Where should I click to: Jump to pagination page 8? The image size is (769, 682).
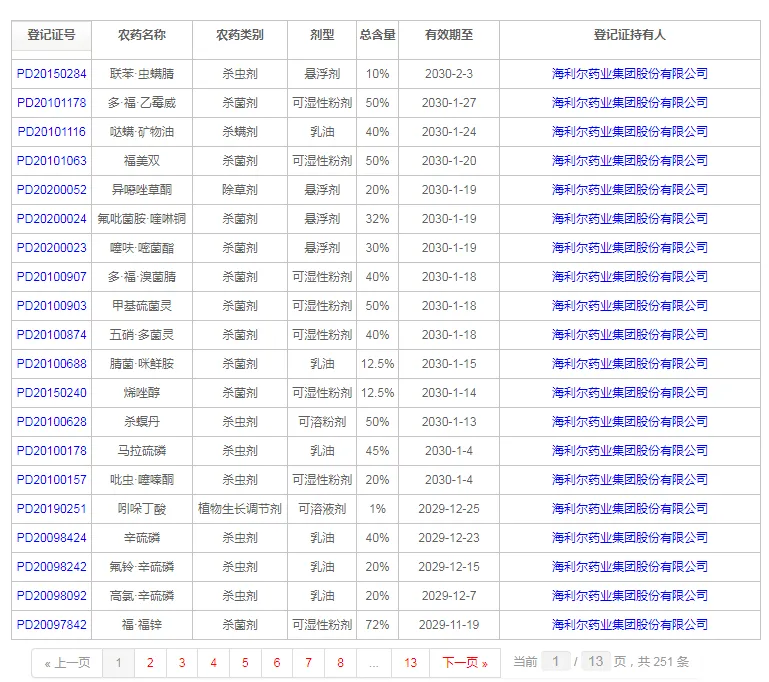click(x=340, y=663)
